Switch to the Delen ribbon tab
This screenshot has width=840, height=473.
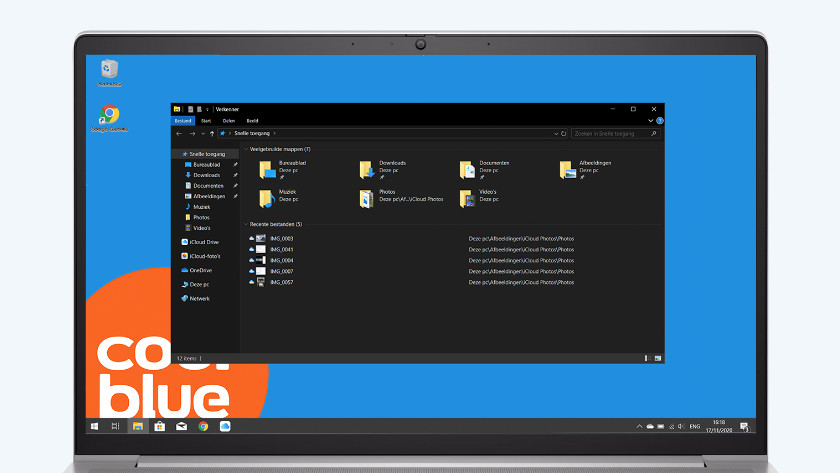[229, 121]
